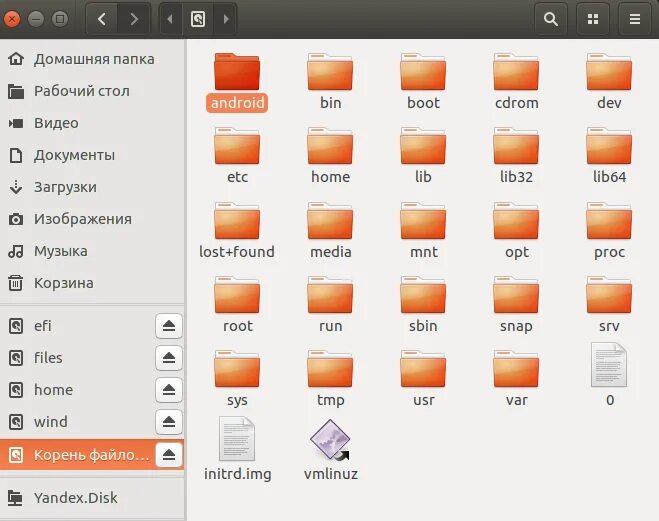Select the mnt folder
The image size is (659, 521).
[x=423, y=231]
